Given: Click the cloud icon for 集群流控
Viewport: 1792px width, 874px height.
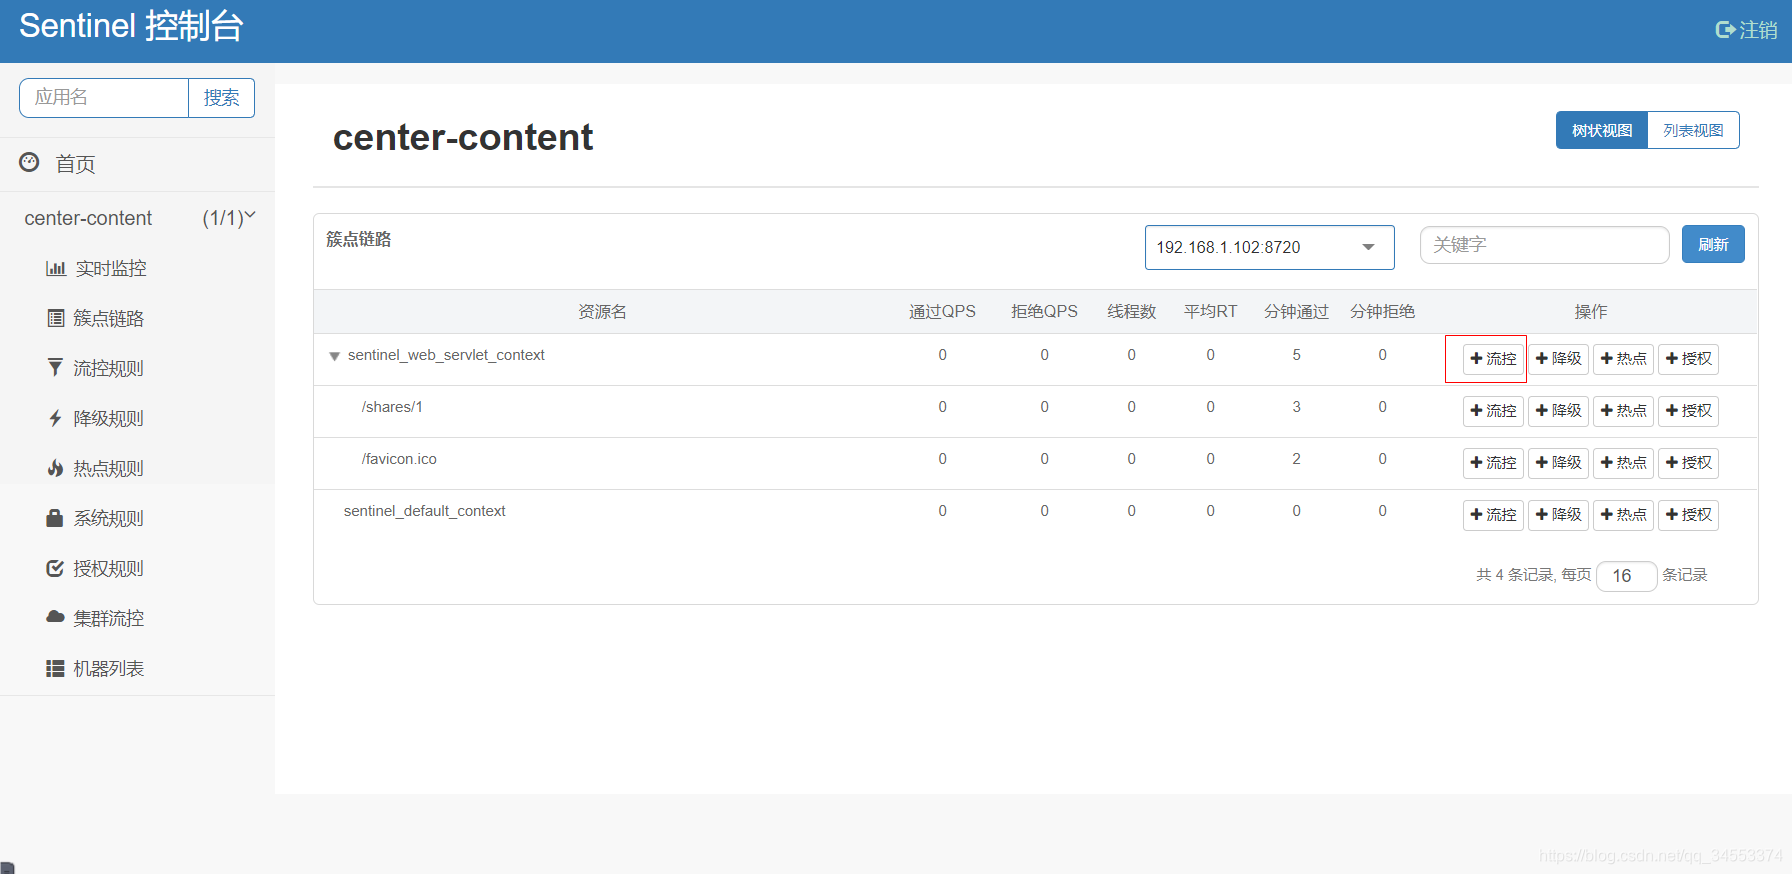Looking at the screenshot, I should (55, 617).
